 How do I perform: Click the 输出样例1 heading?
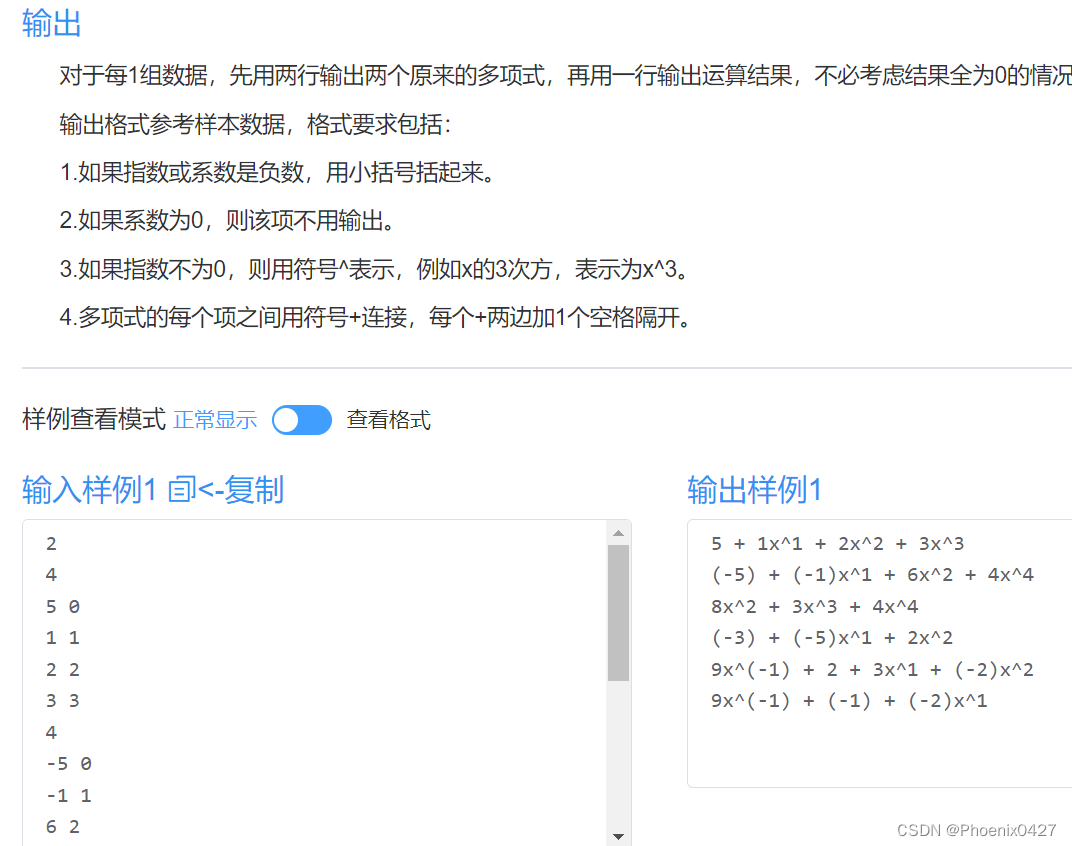click(x=754, y=490)
